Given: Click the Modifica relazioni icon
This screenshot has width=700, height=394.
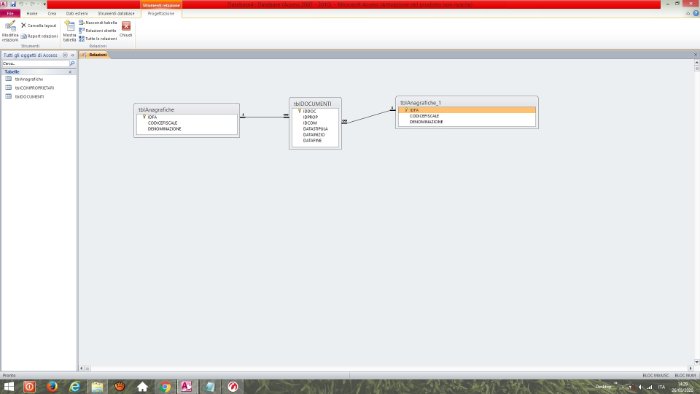Looking at the screenshot, I should 10,31.
